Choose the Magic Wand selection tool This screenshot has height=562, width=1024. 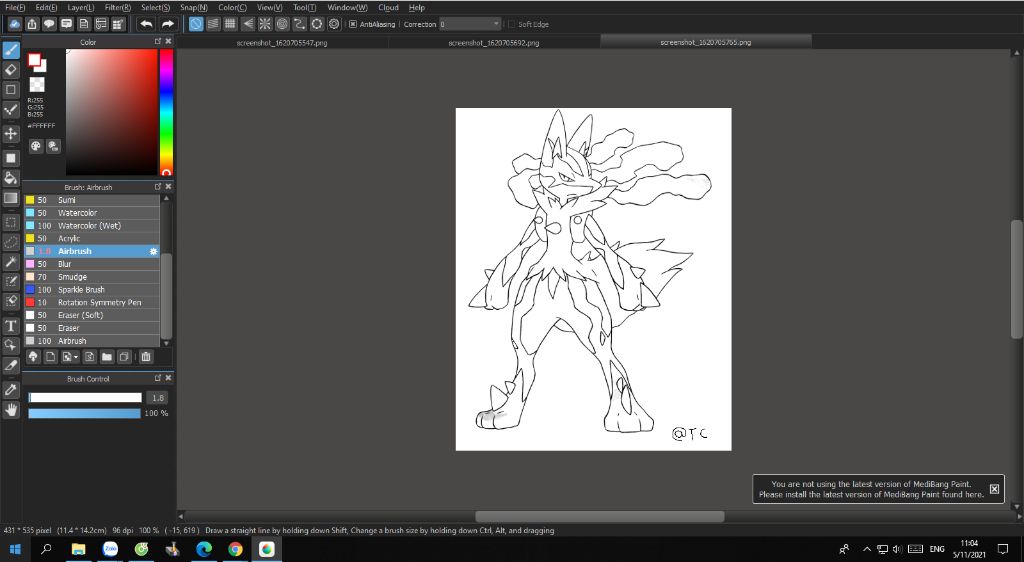click(x=11, y=262)
